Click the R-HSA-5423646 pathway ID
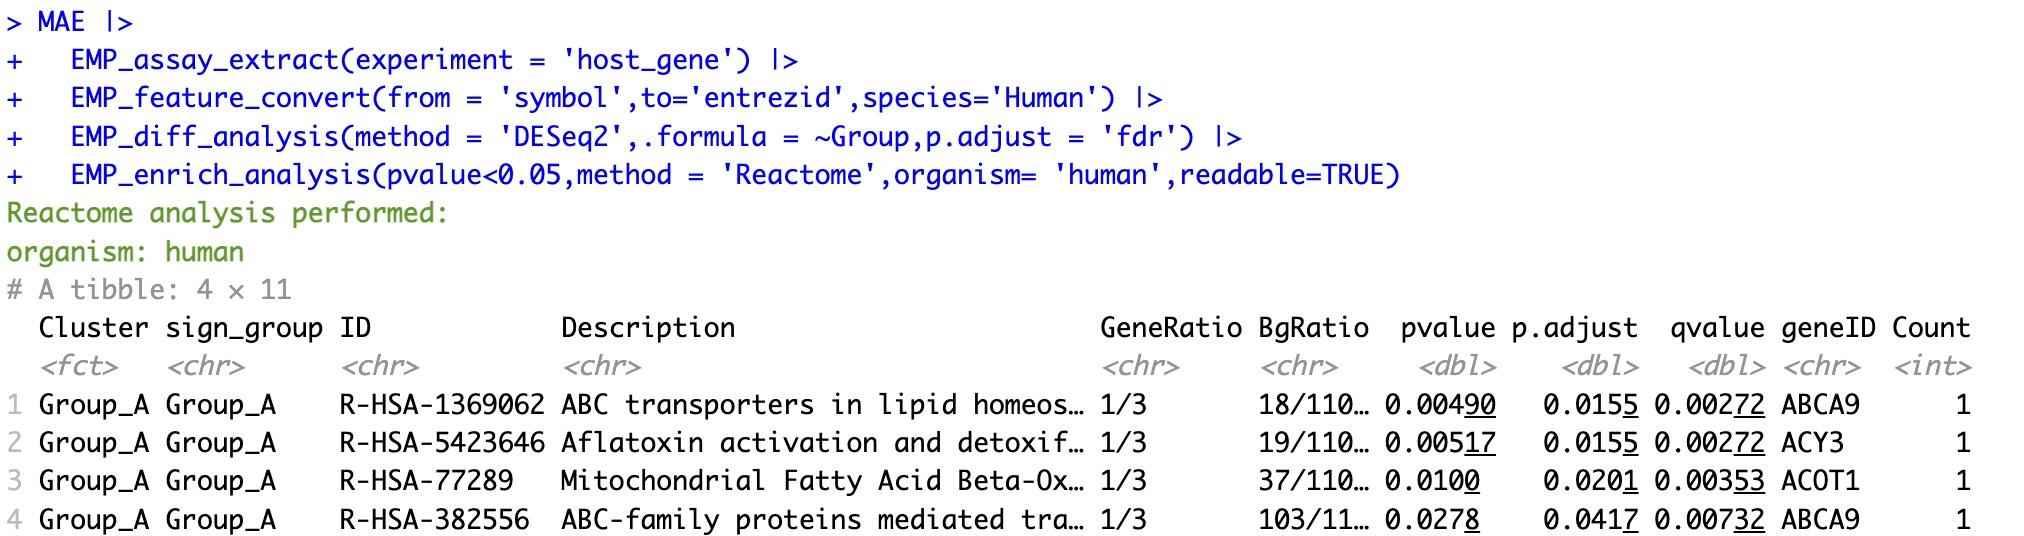This screenshot has height=536, width=2024. 441,443
